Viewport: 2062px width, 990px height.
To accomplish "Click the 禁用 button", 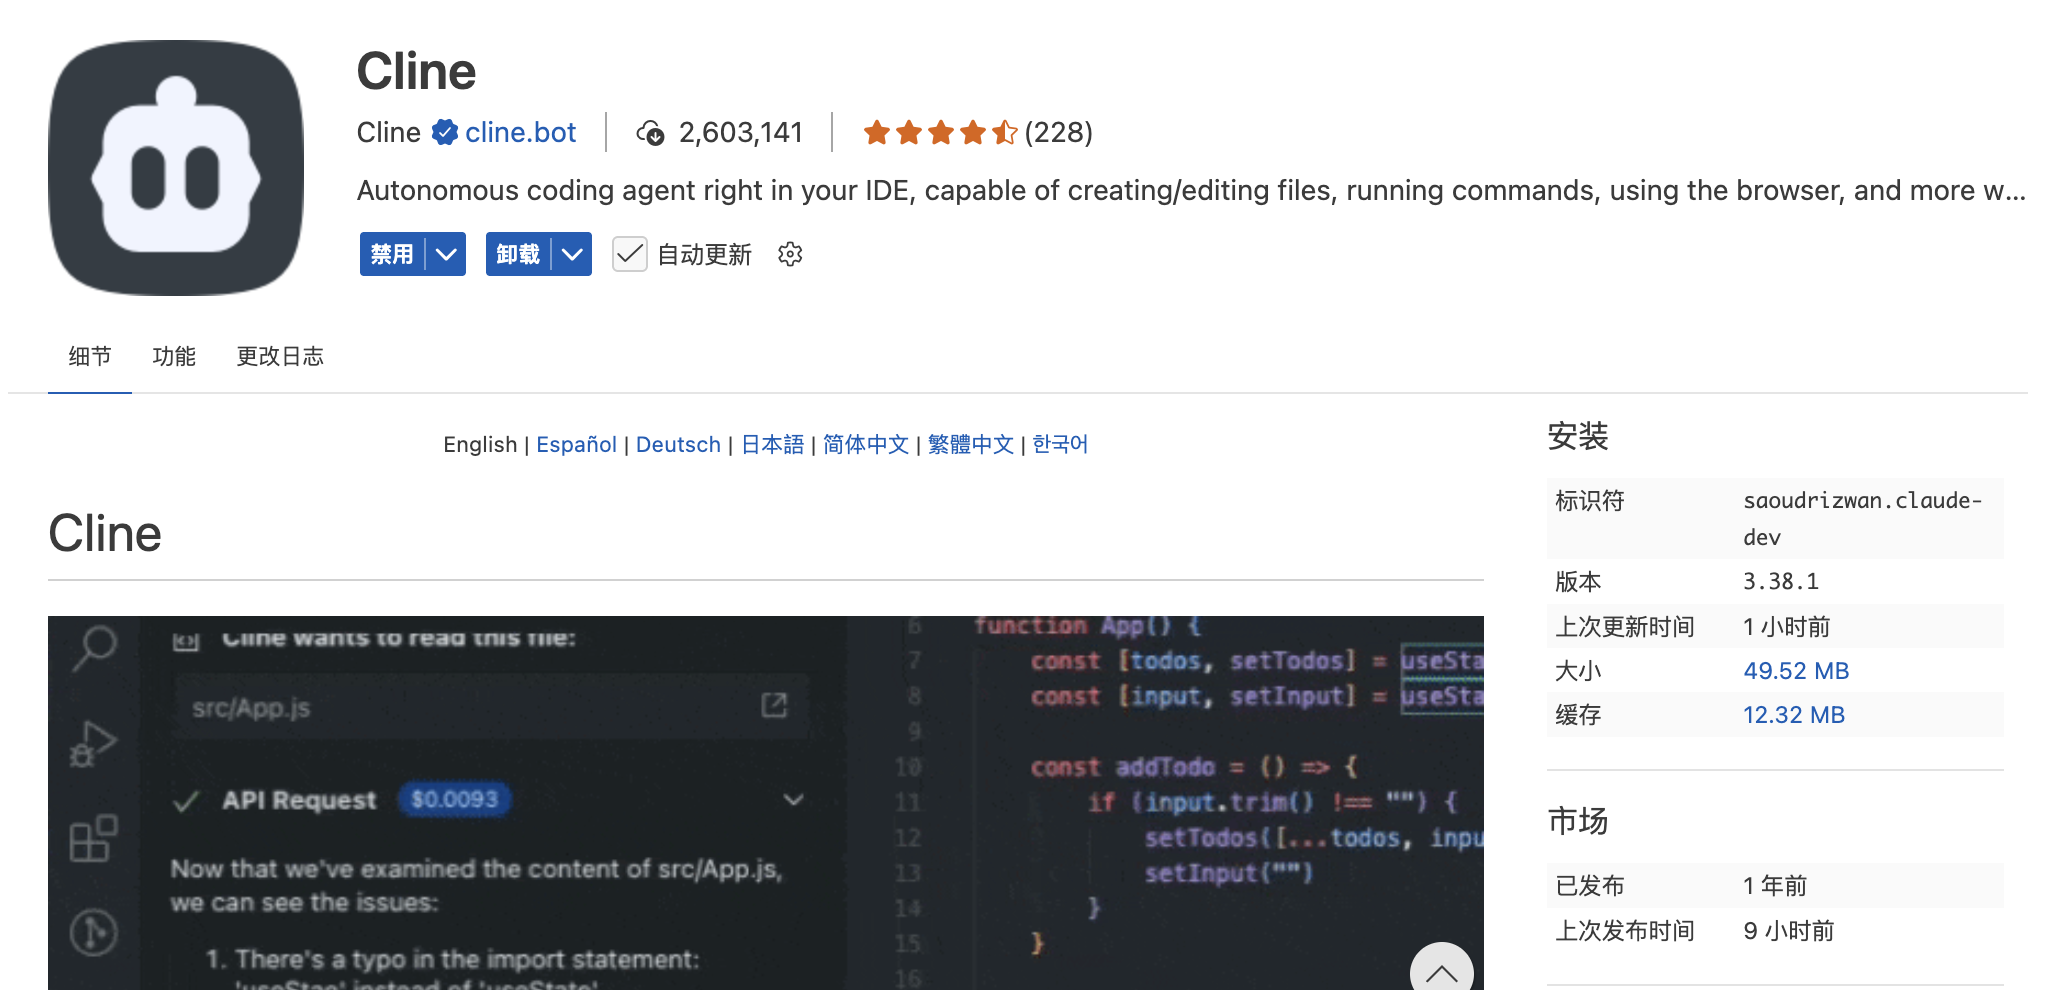I will (392, 254).
